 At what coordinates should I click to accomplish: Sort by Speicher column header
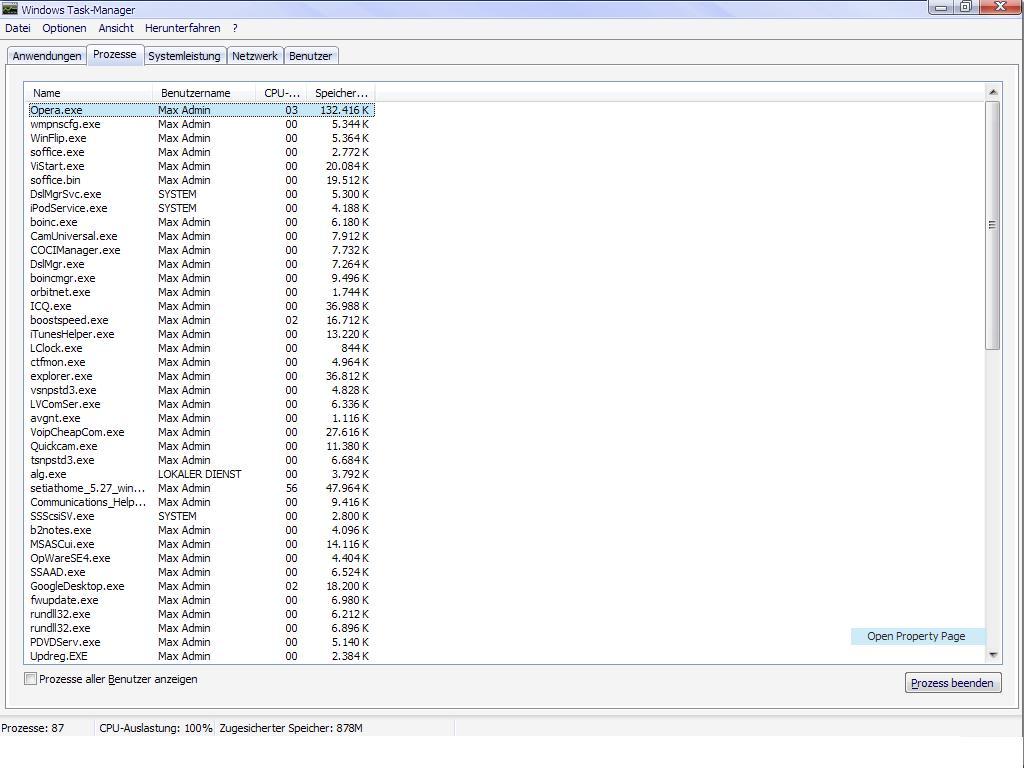click(340, 93)
